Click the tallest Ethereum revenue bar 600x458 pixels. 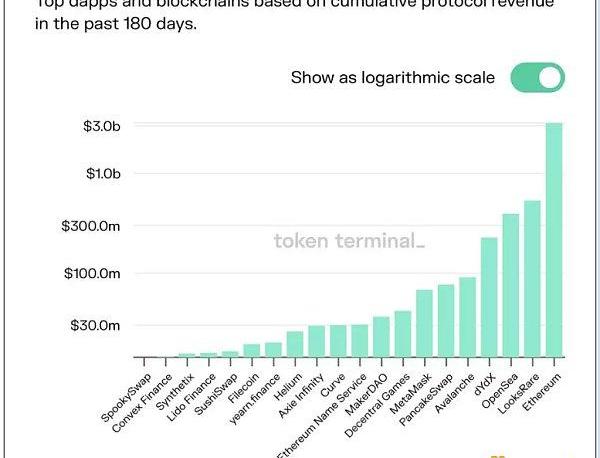click(553, 240)
